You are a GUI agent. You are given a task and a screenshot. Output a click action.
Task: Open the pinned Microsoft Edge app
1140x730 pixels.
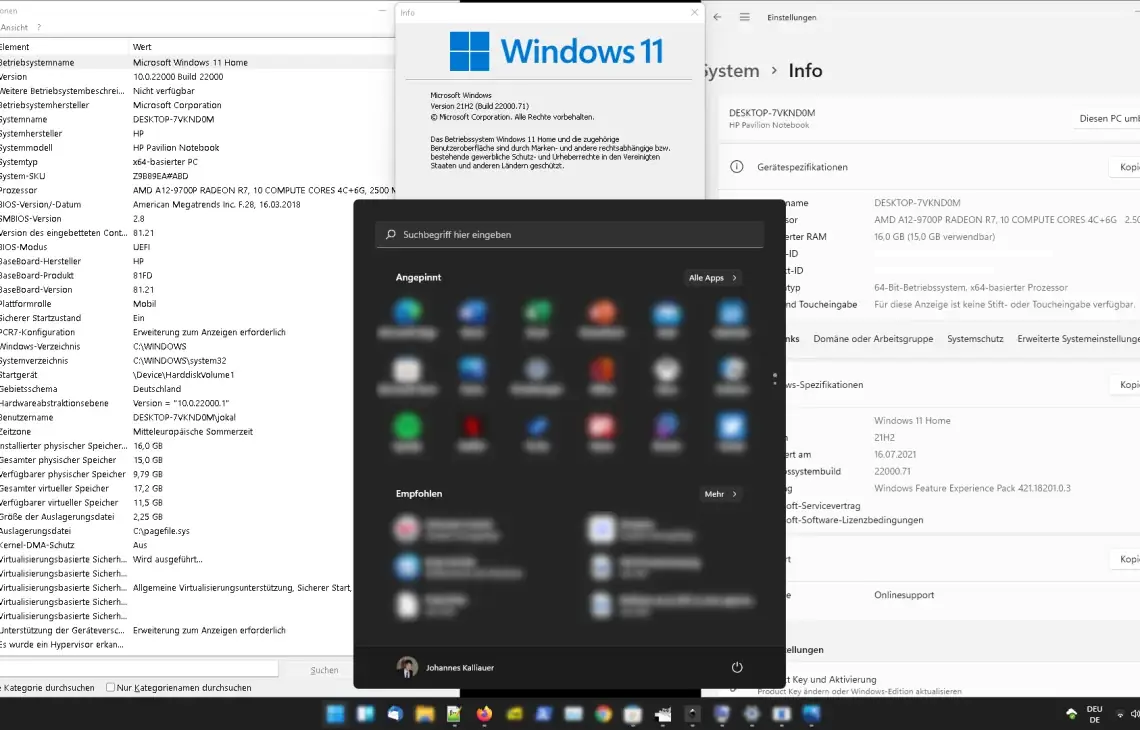click(407, 318)
